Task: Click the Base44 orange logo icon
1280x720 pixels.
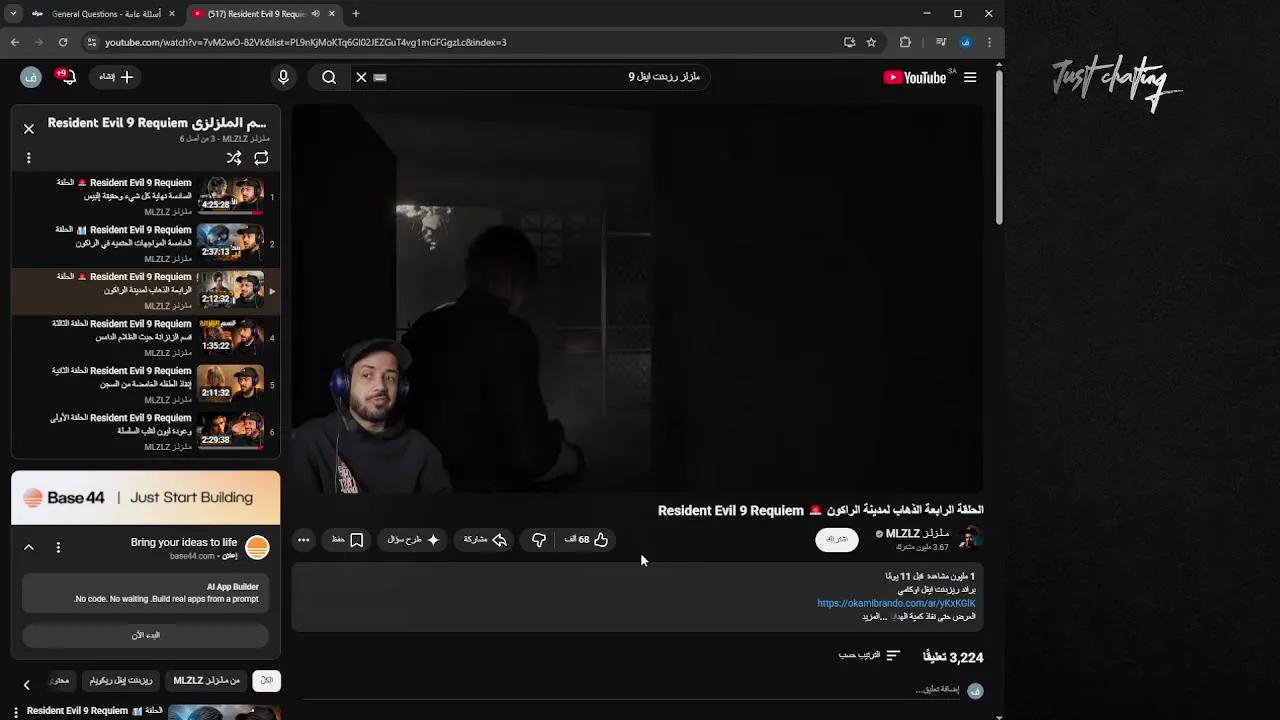Action: tap(257, 547)
